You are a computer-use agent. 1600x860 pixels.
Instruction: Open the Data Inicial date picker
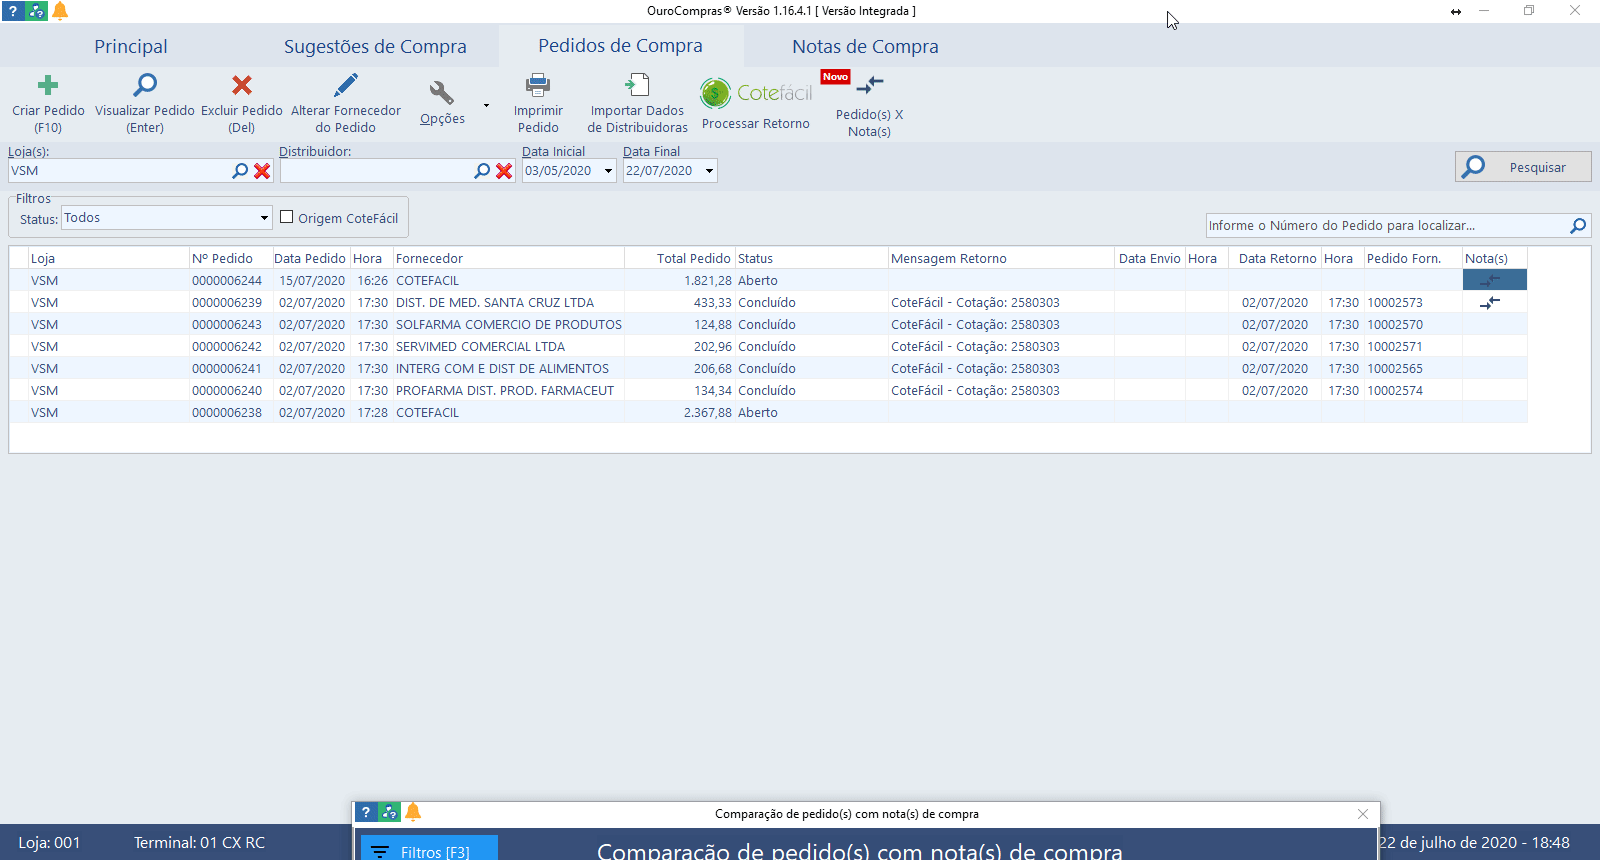click(608, 171)
